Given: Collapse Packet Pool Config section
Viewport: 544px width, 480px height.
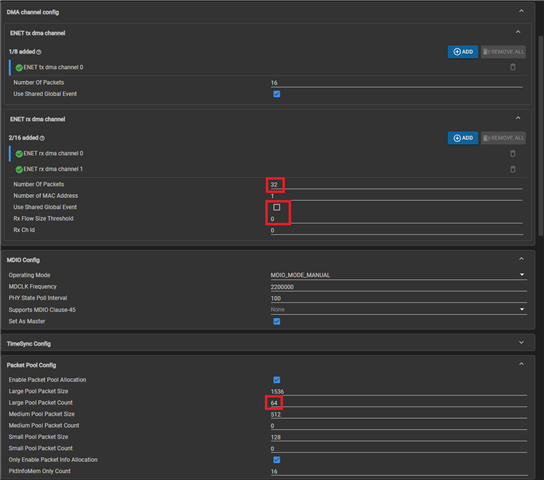Looking at the screenshot, I should (x=521, y=364).
